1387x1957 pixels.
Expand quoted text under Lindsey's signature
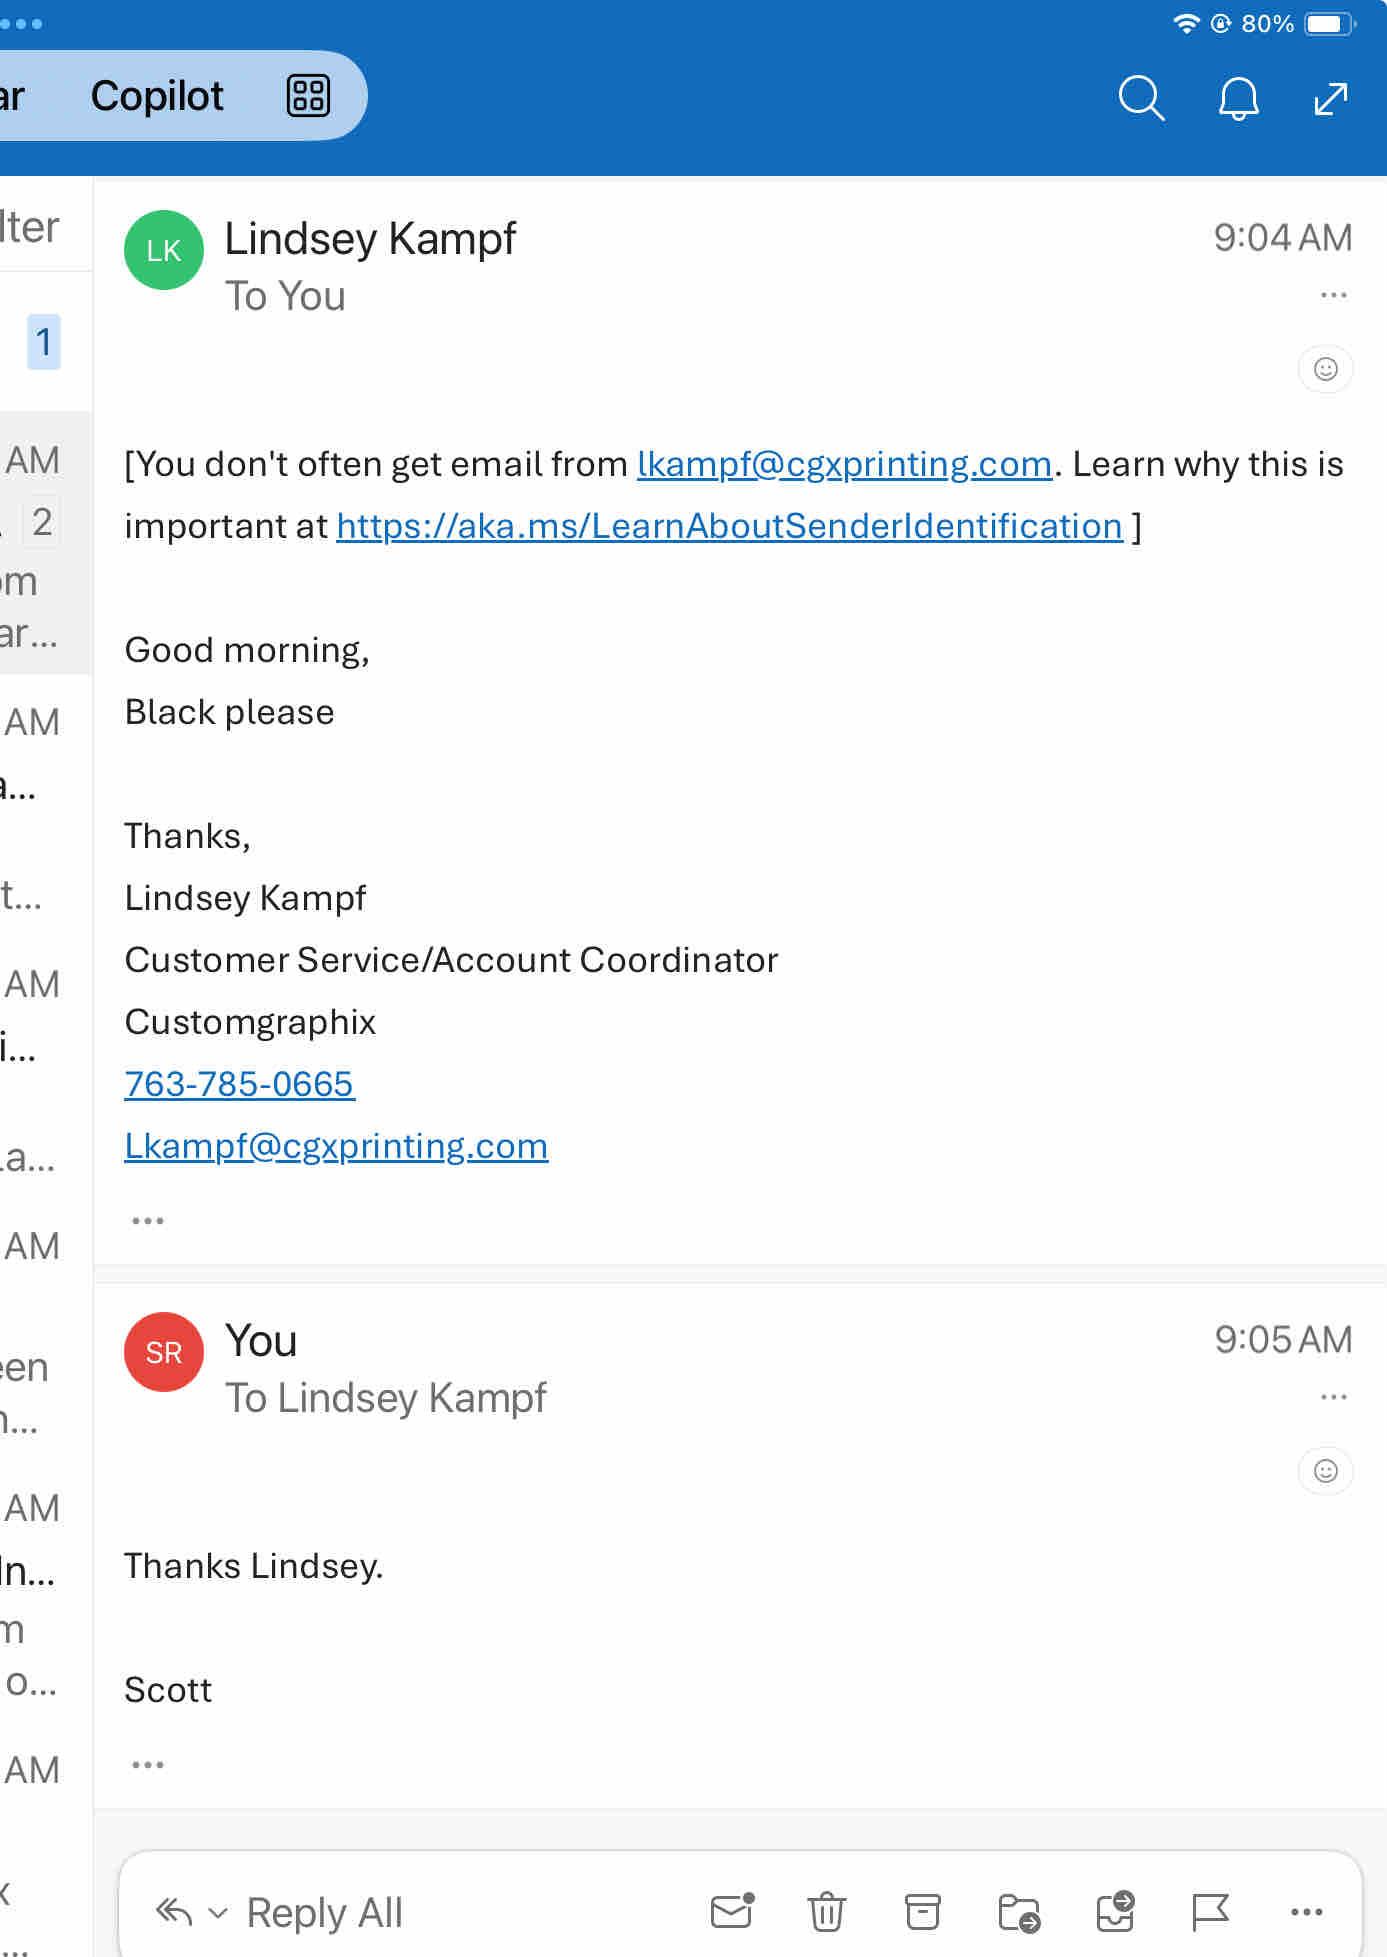[147, 1220]
